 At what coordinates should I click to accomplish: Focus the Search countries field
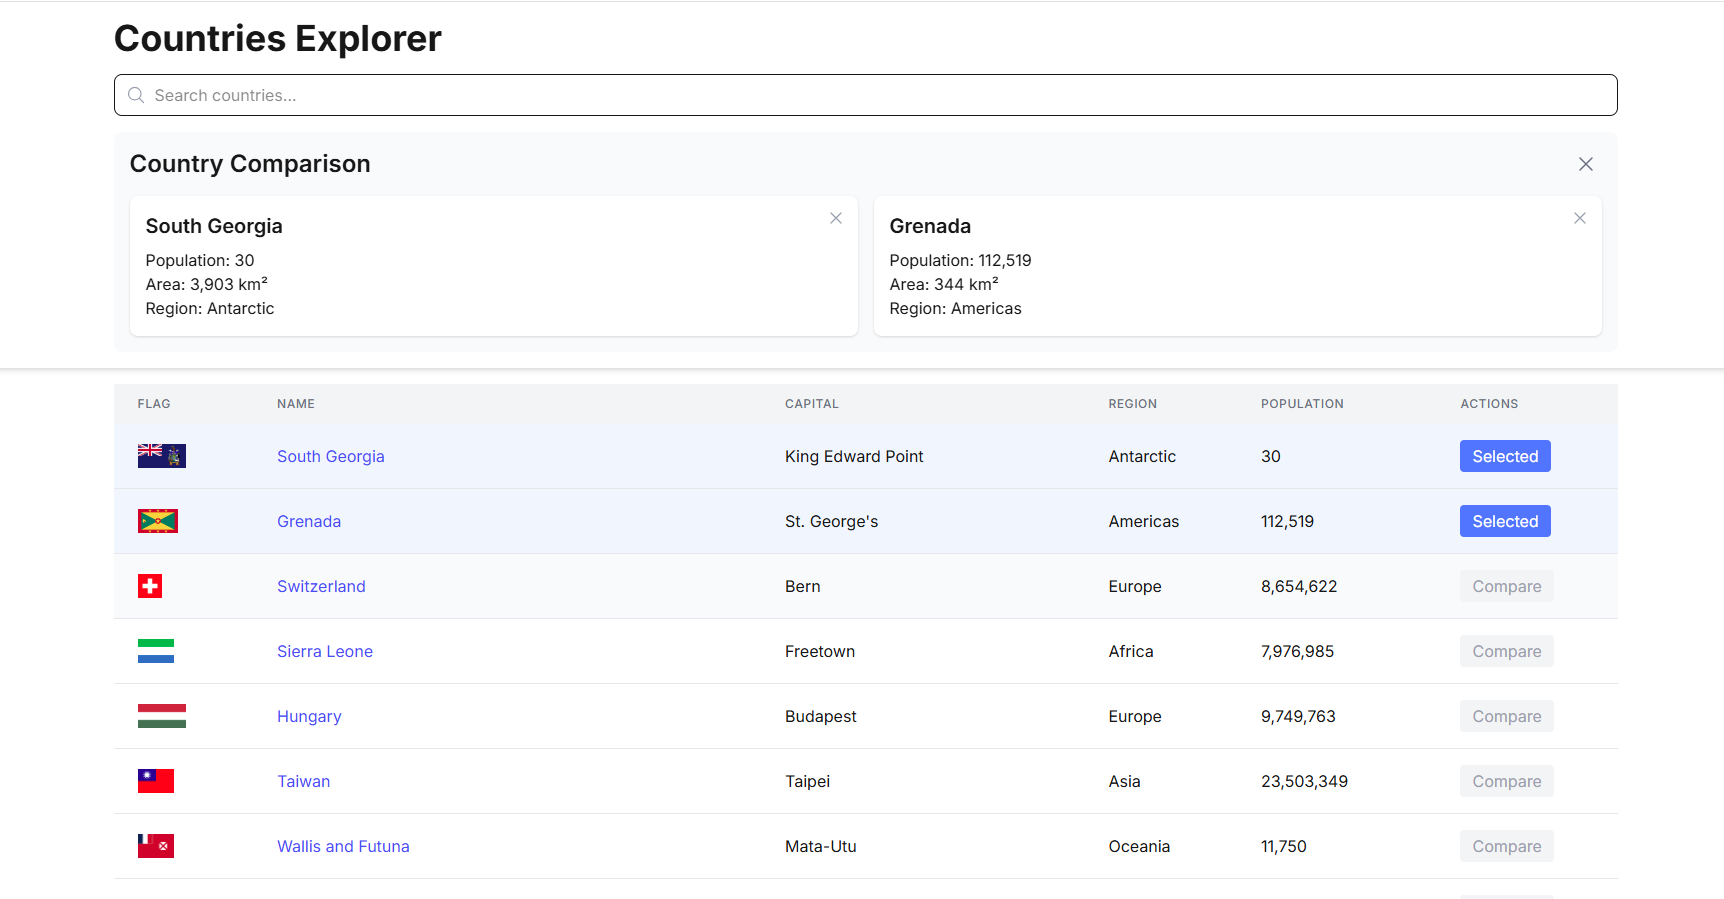[x=866, y=95]
